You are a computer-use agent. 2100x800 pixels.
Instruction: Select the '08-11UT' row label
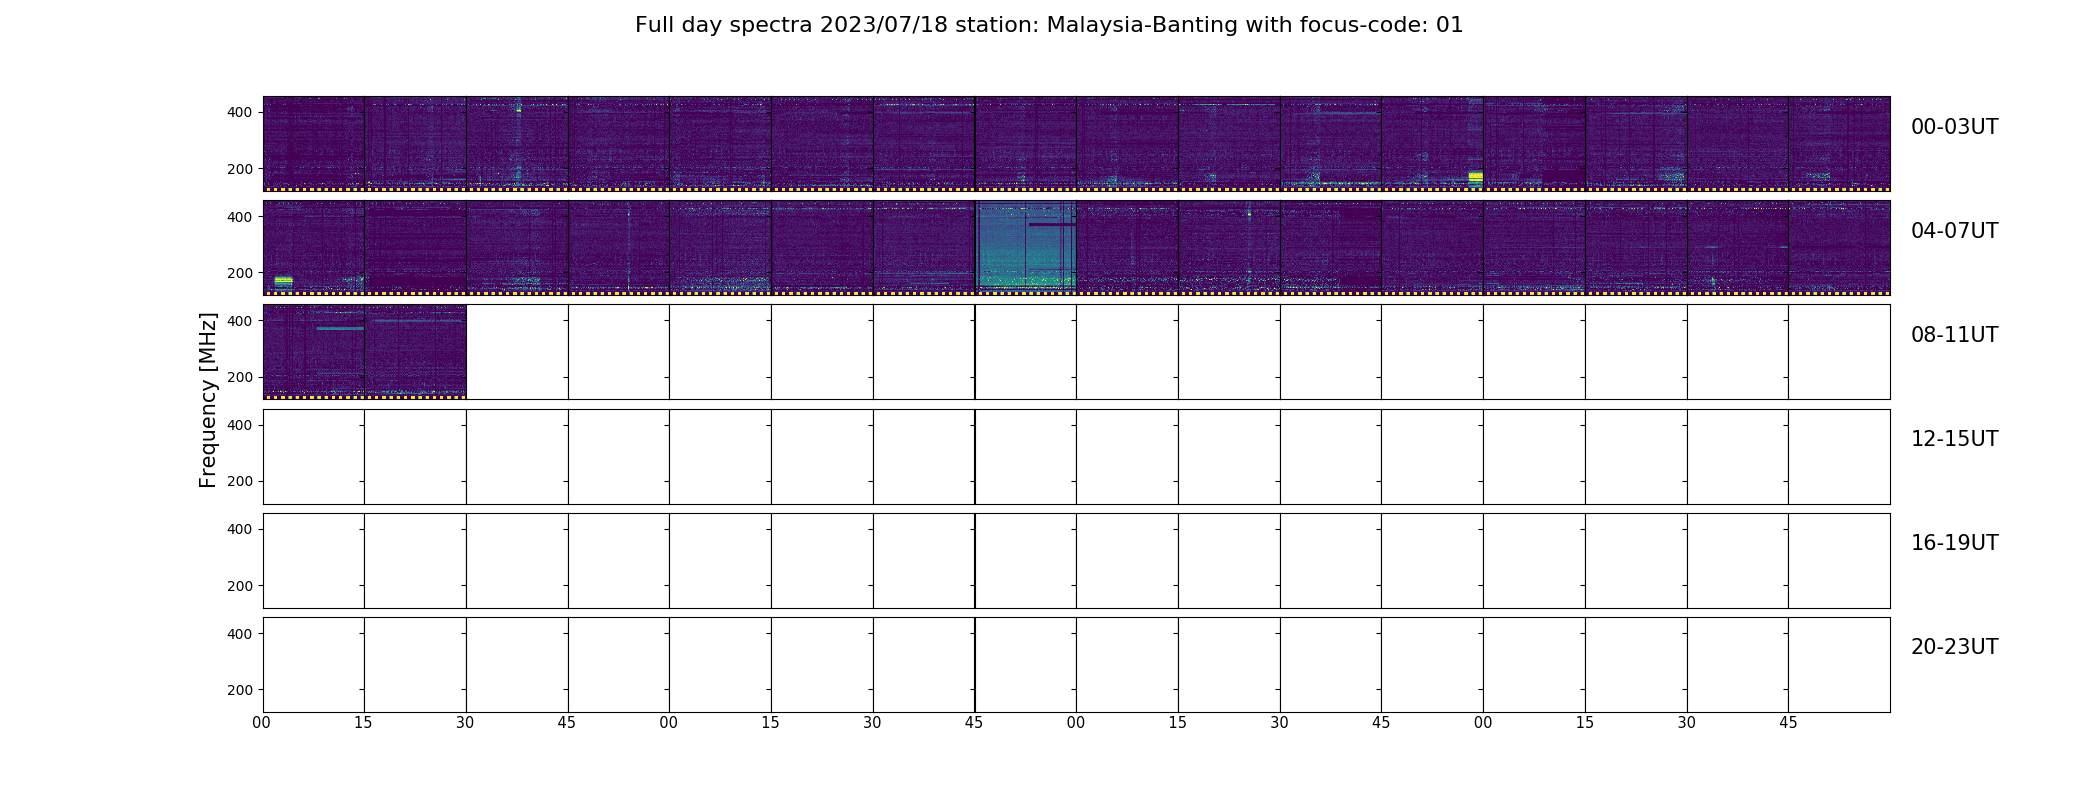[x=1954, y=335]
